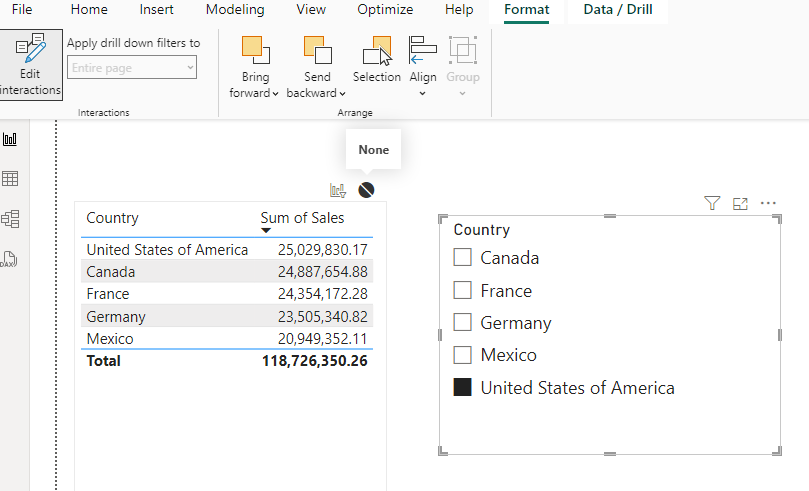This screenshot has height=491, width=809.
Task: Click slicer filter funnel icon
Action: coord(712,203)
